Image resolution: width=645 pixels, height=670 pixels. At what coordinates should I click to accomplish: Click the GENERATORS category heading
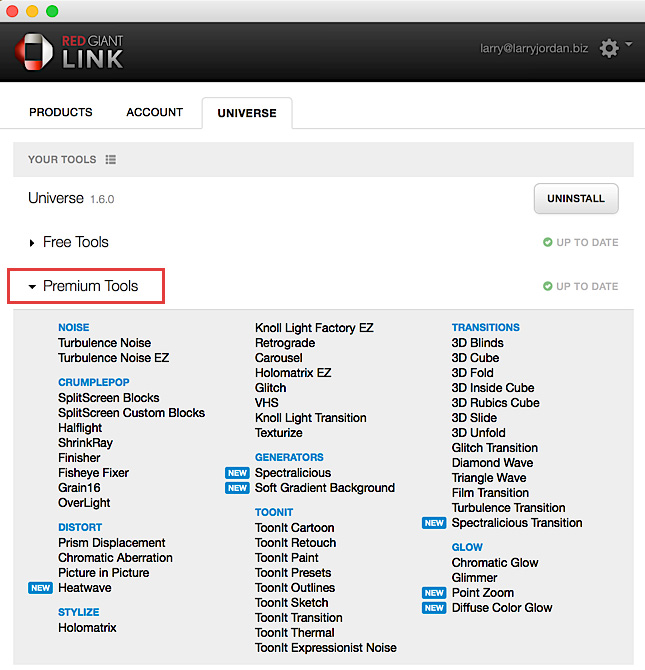click(289, 457)
